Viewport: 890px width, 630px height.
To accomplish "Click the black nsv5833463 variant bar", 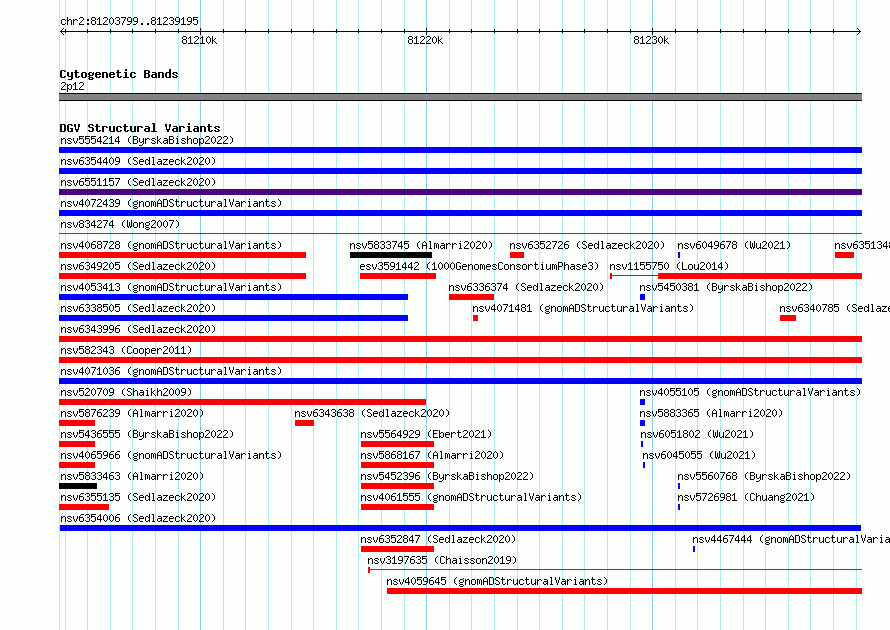I will (x=78, y=486).
